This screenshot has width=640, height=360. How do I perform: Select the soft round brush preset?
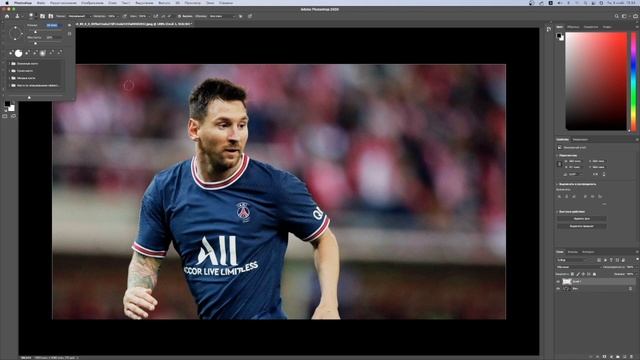pos(42,53)
